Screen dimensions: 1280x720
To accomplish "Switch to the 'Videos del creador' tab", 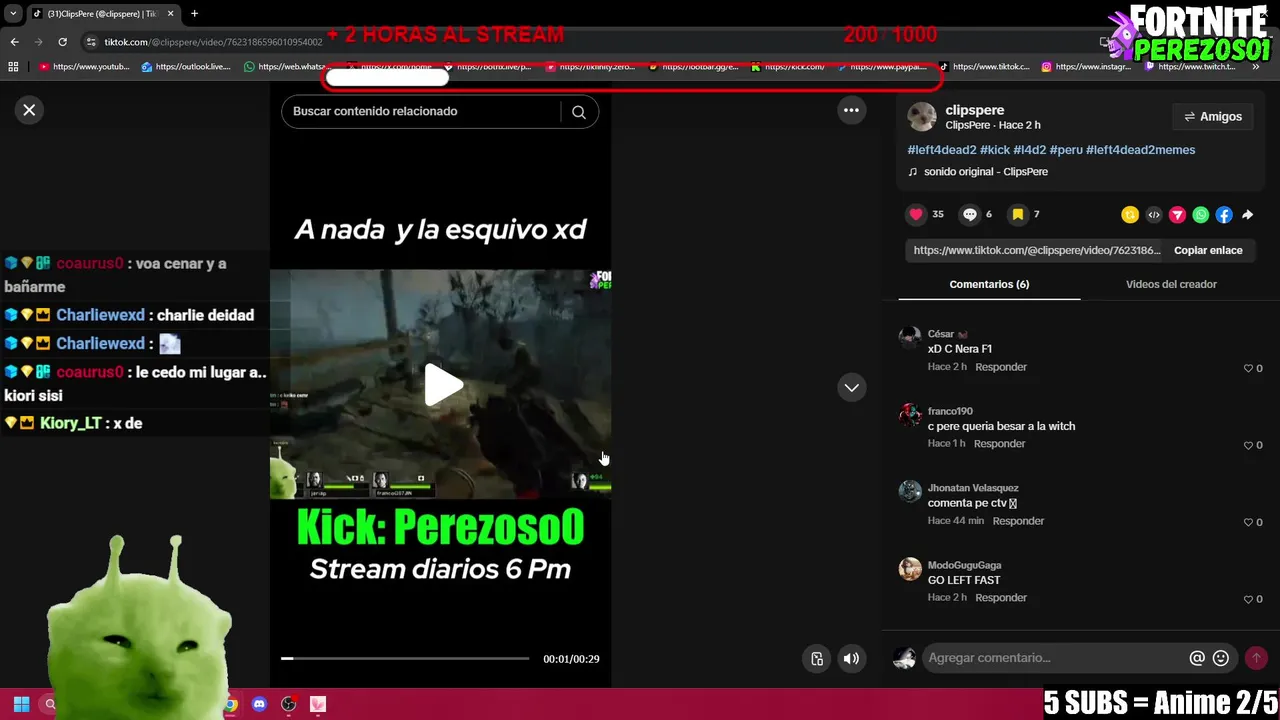I will coord(1171,284).
